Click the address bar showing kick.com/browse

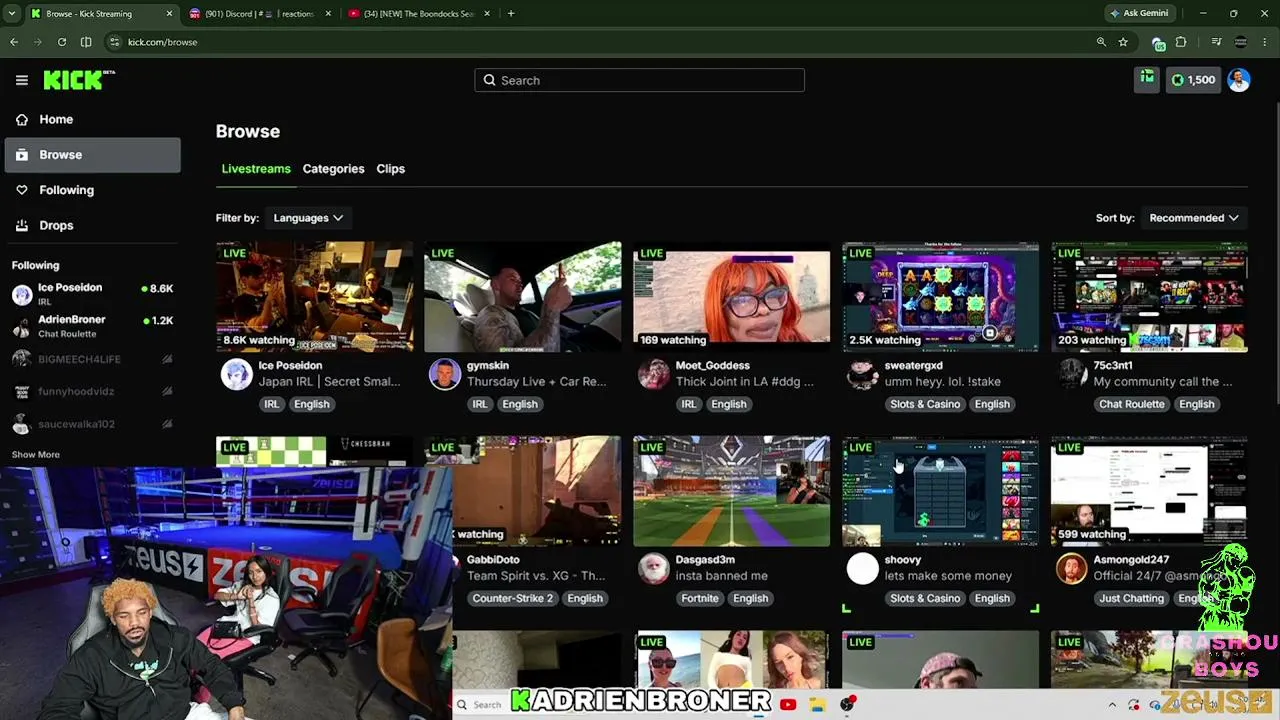coord(600,42)
